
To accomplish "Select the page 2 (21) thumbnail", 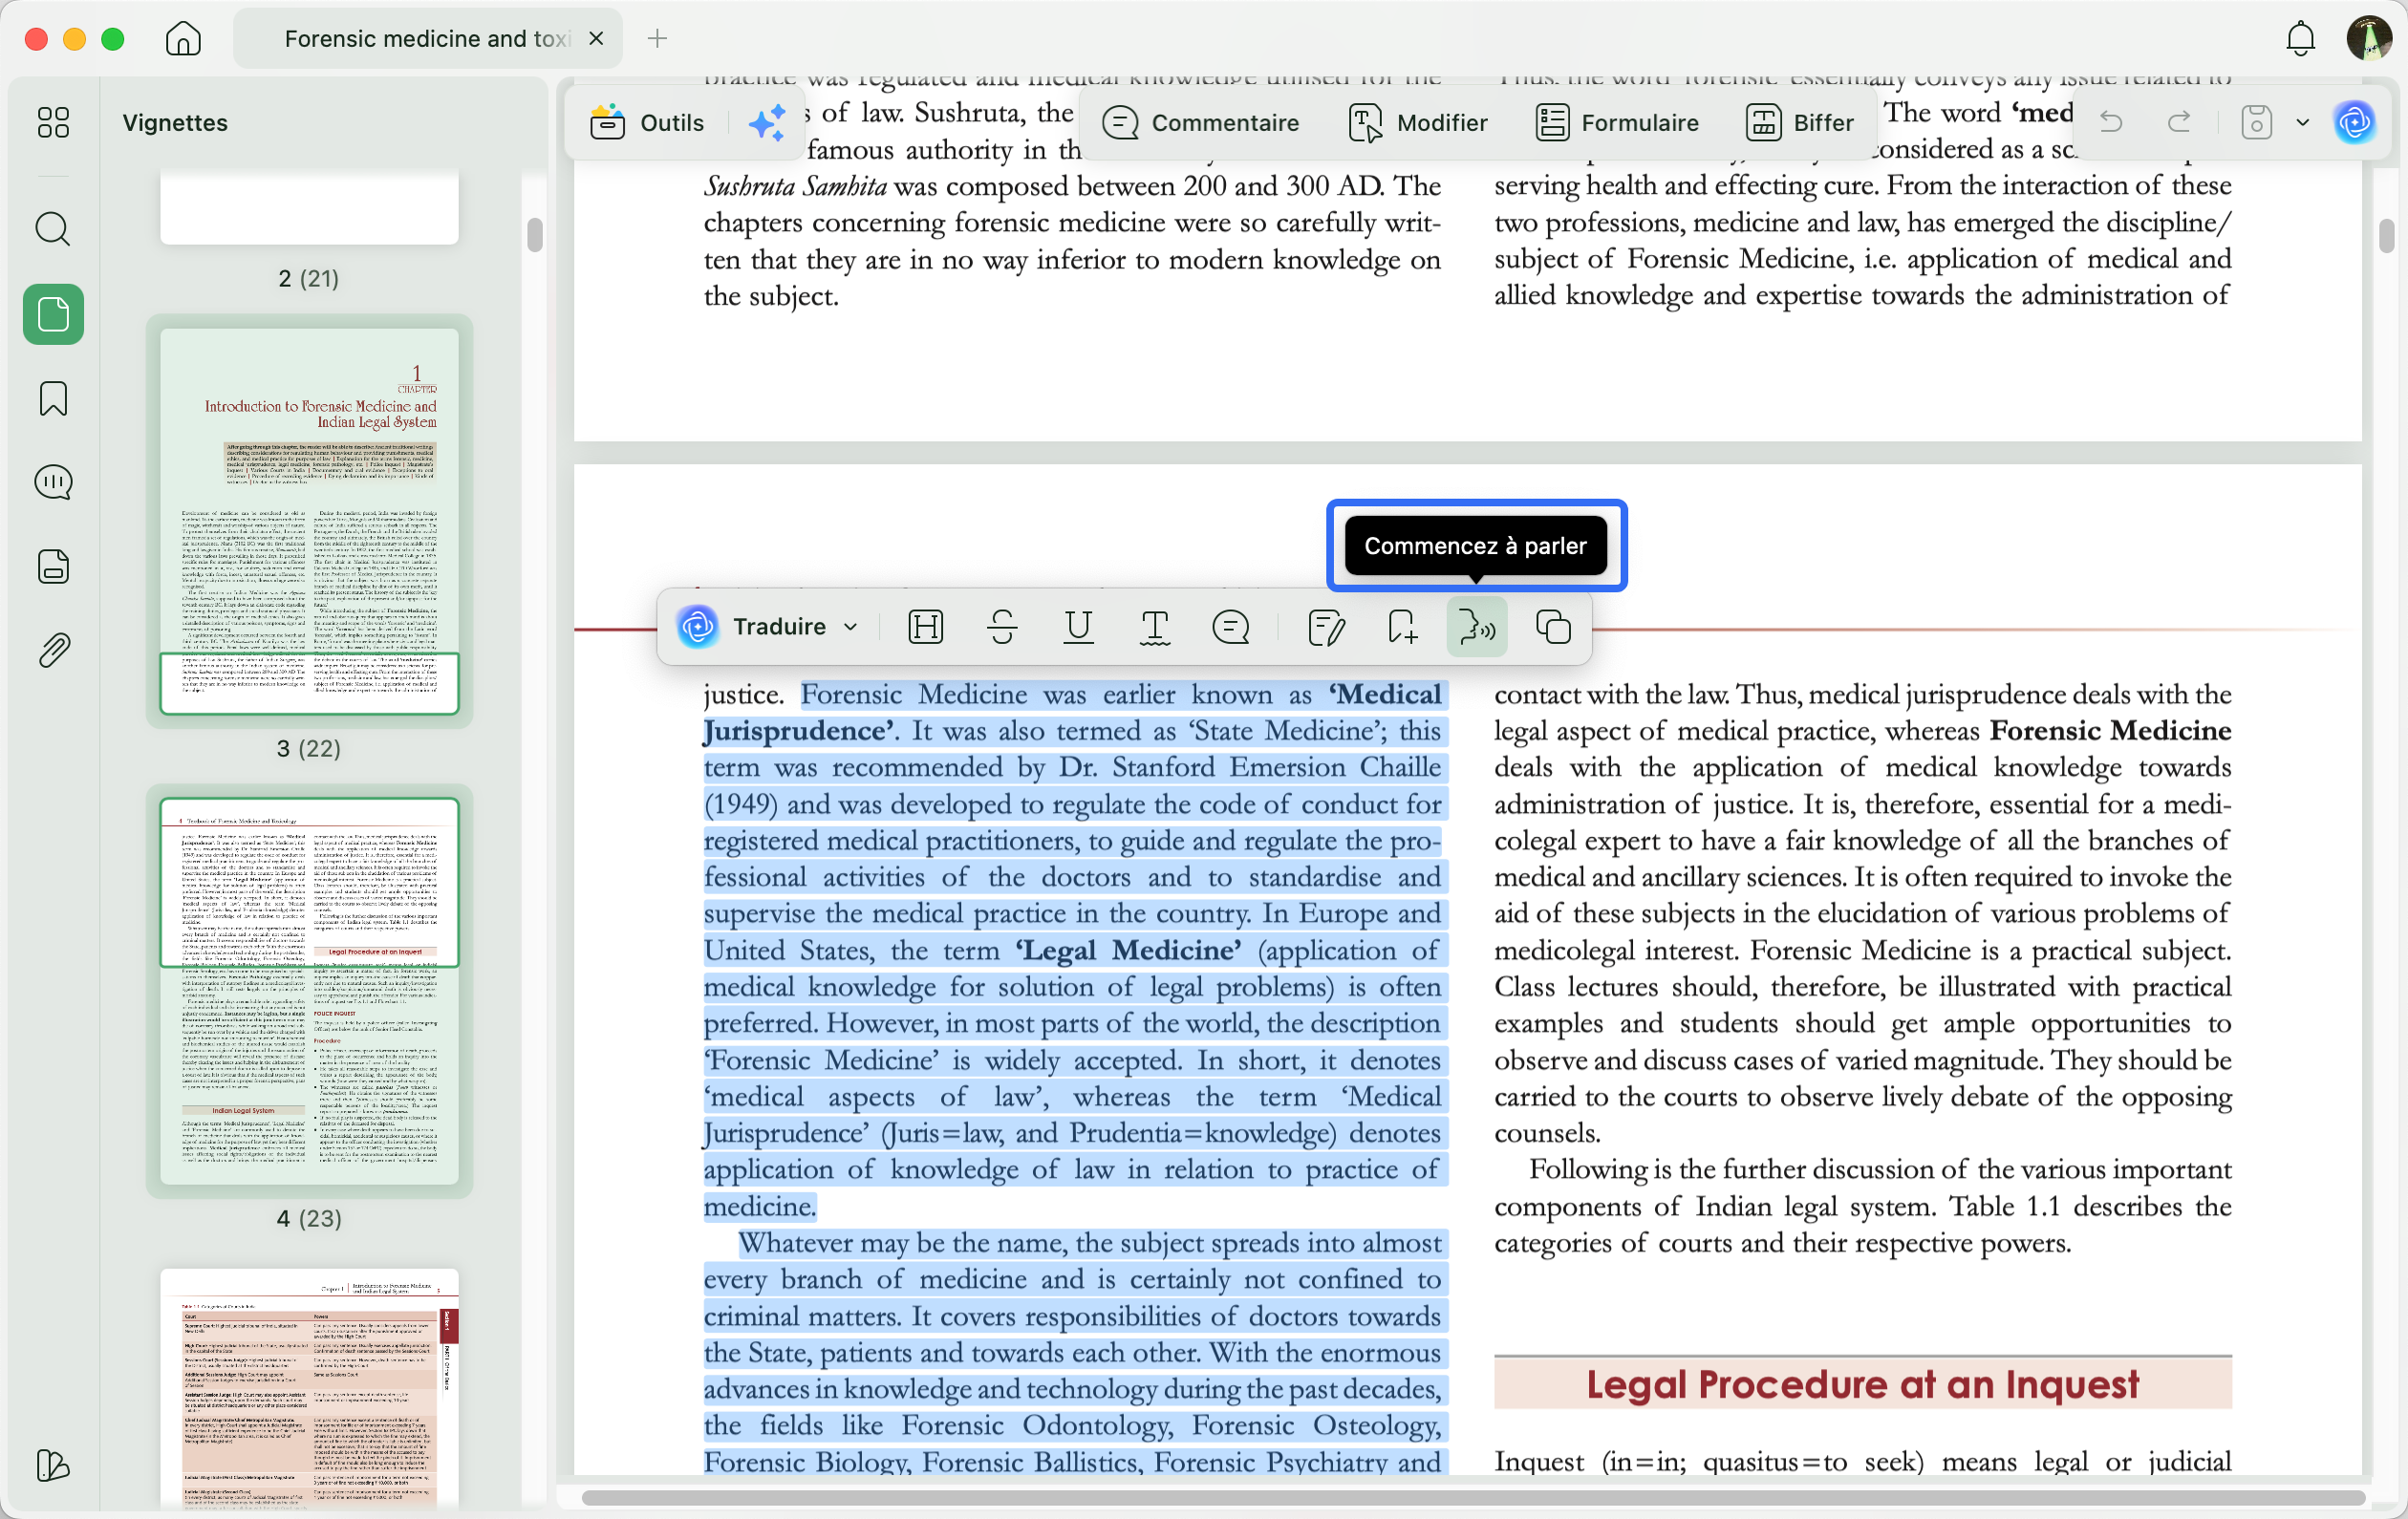I will (x=309, y=207).
